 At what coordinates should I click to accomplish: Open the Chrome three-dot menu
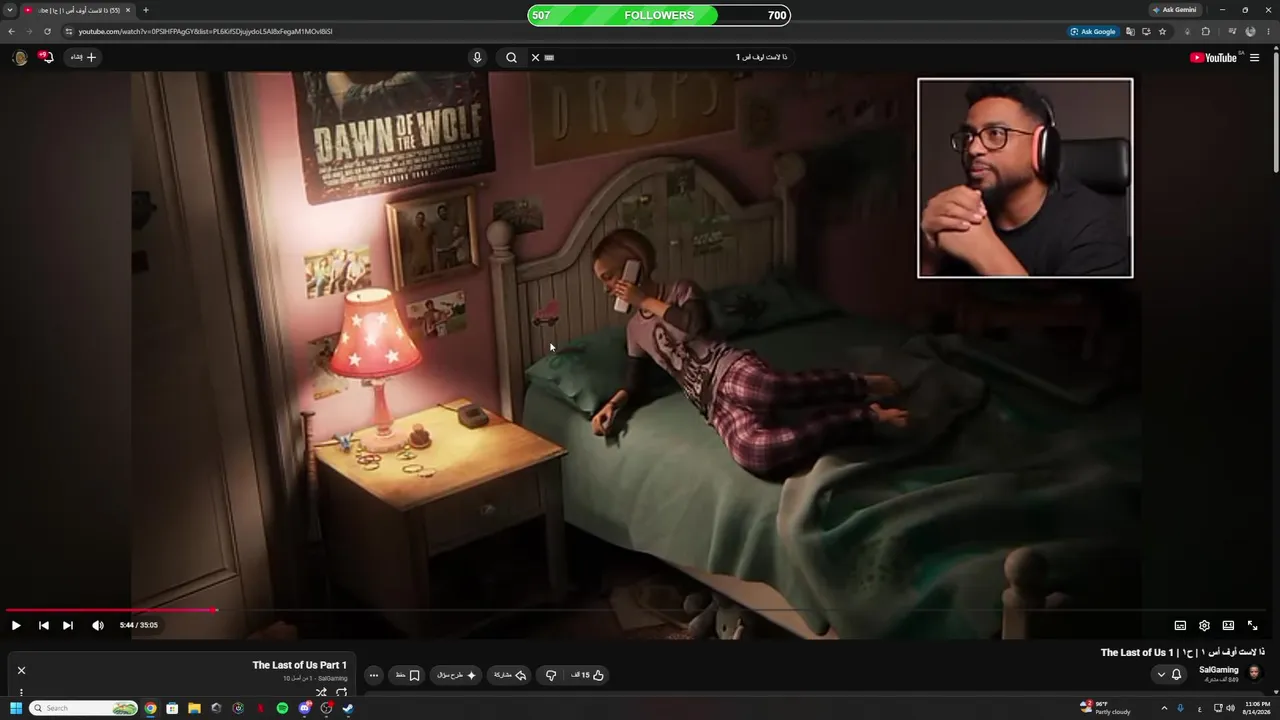pyautogui.click(x=1268, y=31)
